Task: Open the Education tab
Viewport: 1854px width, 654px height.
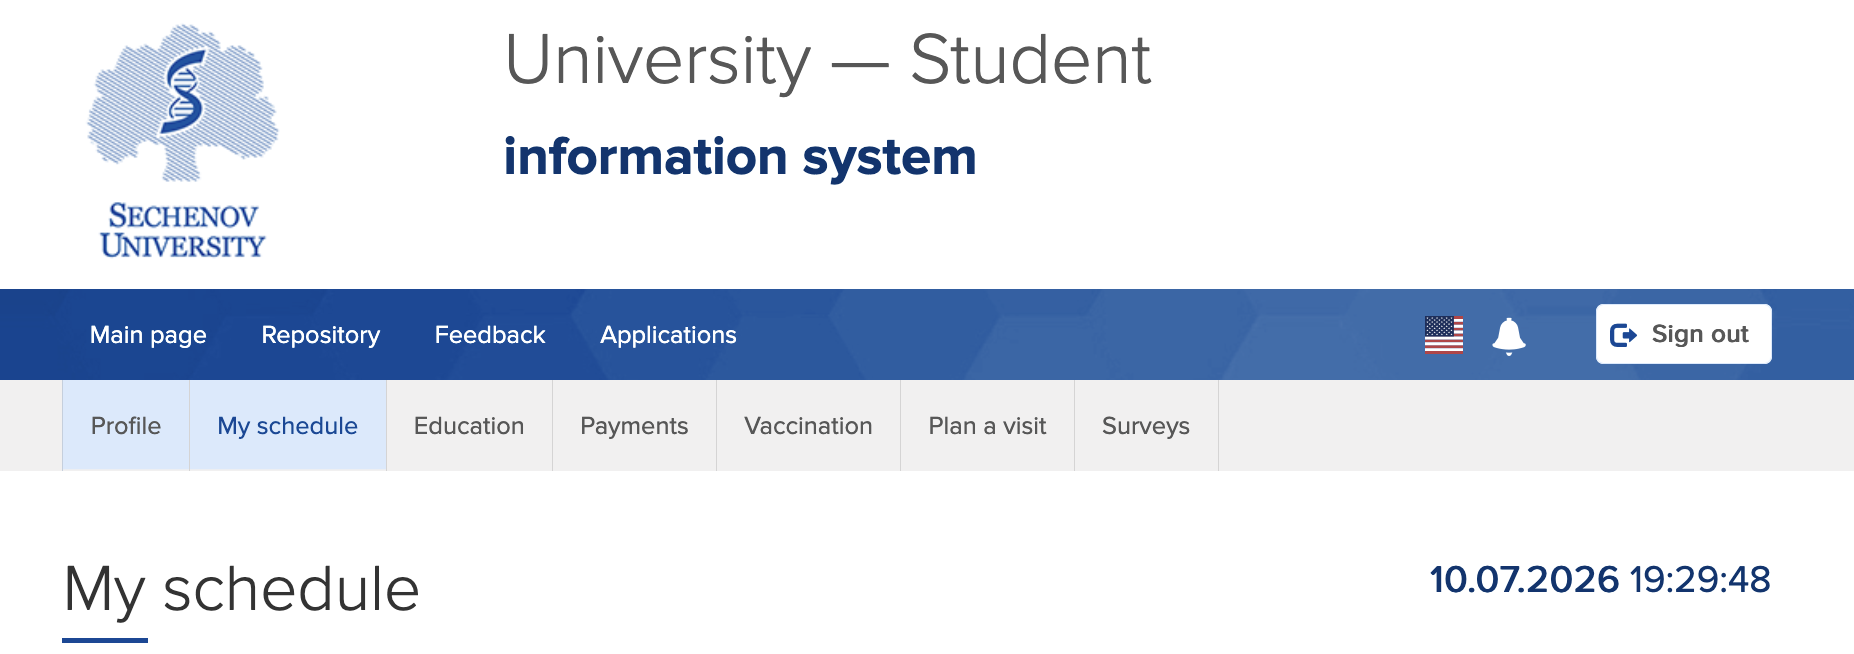Action: click(469, 426)
